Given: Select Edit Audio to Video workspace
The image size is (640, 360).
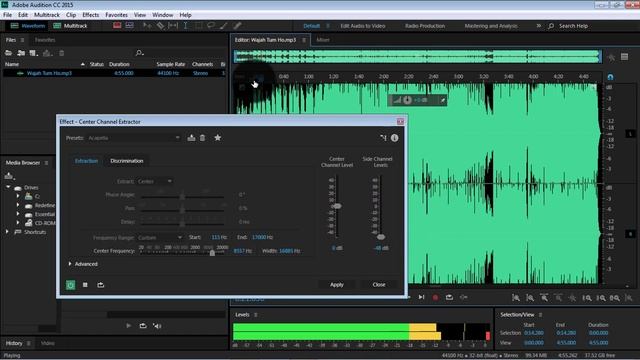Looking at the screenshot, I should tap(363, 26).
